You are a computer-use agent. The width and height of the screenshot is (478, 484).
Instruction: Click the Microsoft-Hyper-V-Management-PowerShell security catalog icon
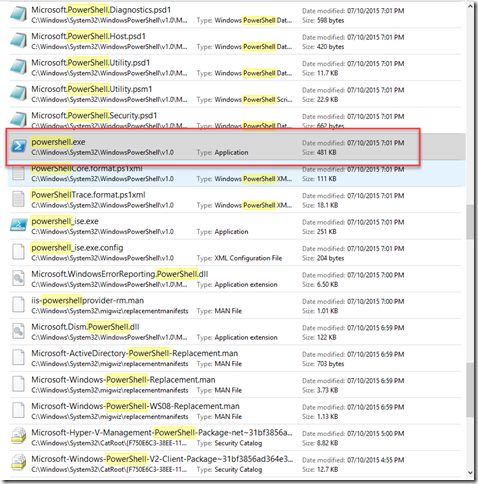click(18, 437)
